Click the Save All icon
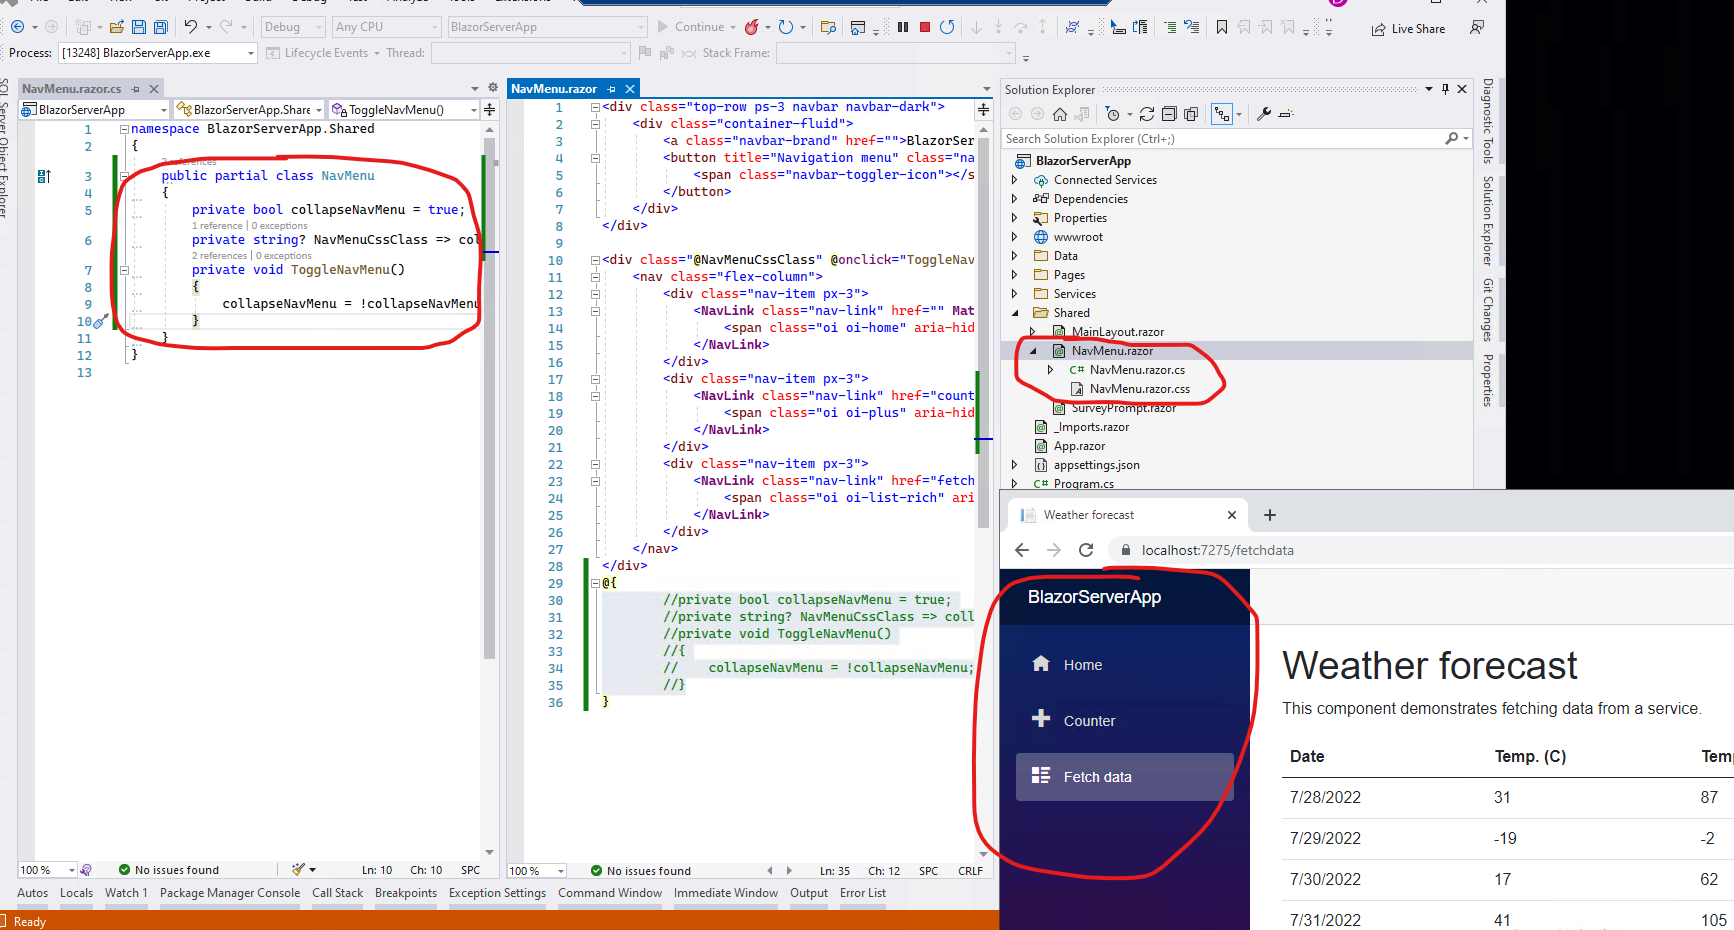Image resolution: width=1734 pixels, height=930 pixels. (x=160, y=27)
